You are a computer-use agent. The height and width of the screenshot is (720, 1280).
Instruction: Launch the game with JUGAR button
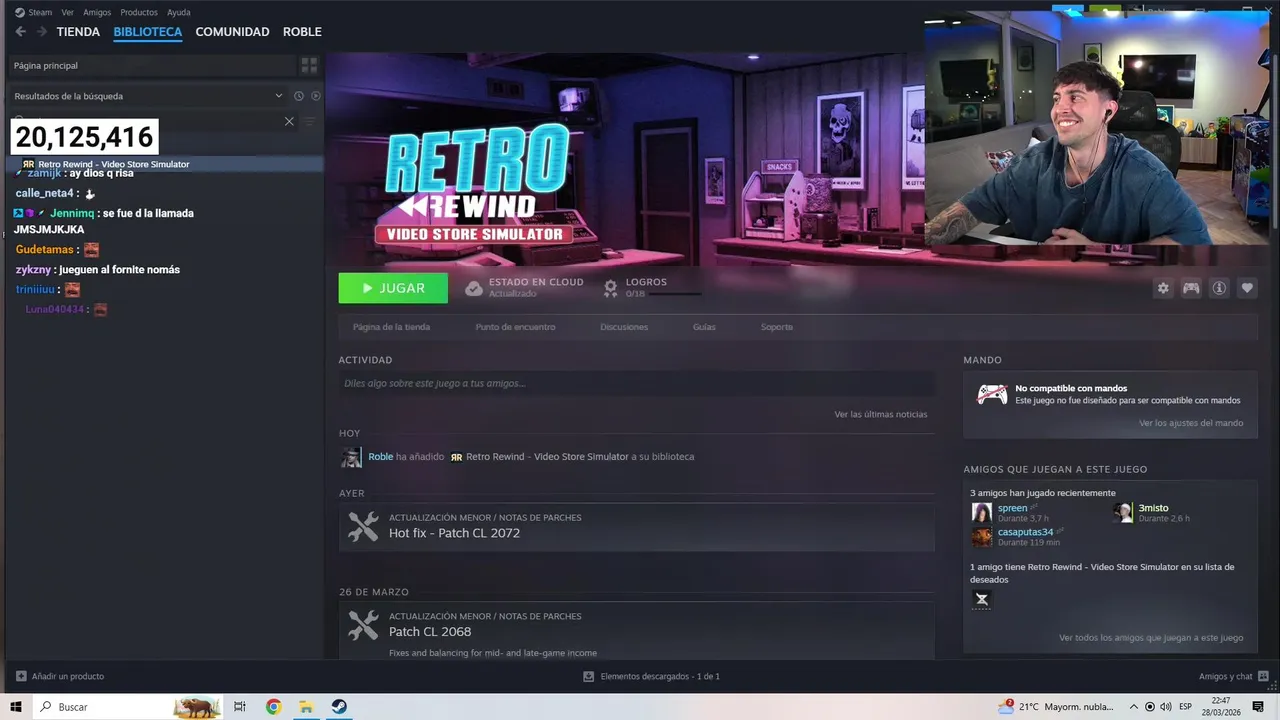click(393, 288)
